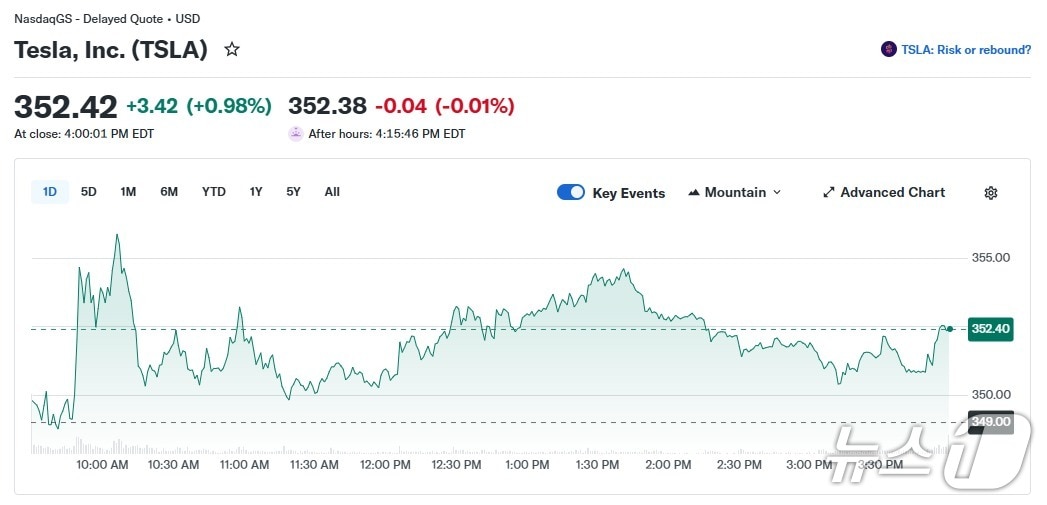Click the after hours moon icon
Image resolution: width=1047 pixels, height=505 pixels.
[x=296, y=133]
